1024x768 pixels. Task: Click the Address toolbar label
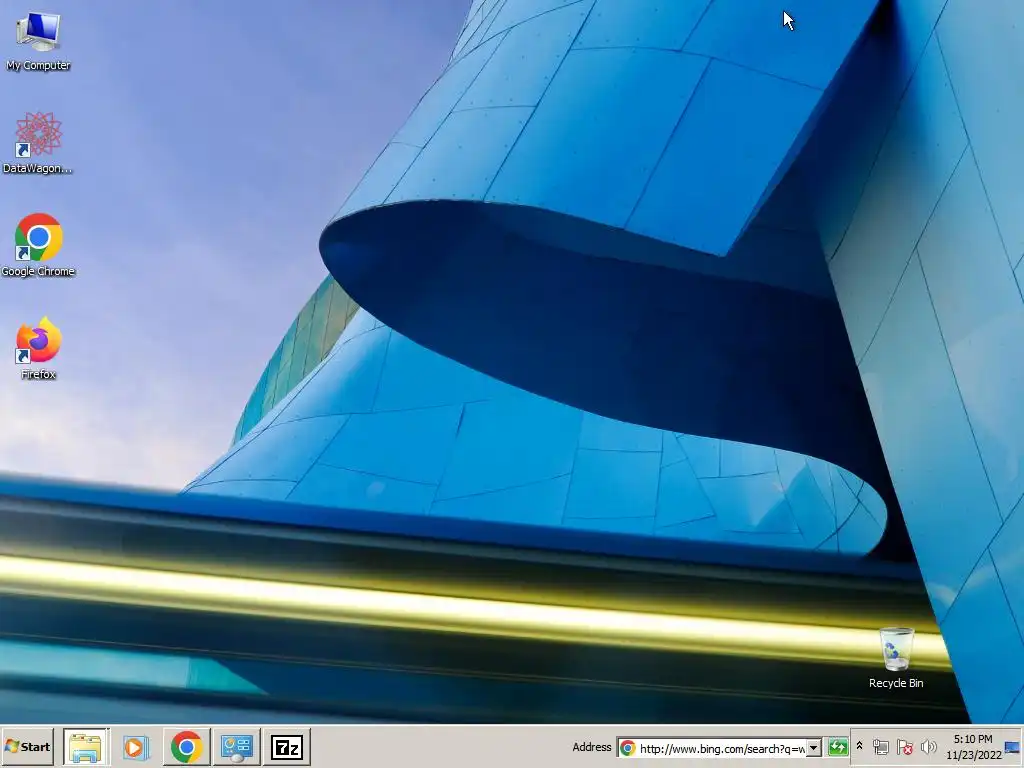click(592, 747)
